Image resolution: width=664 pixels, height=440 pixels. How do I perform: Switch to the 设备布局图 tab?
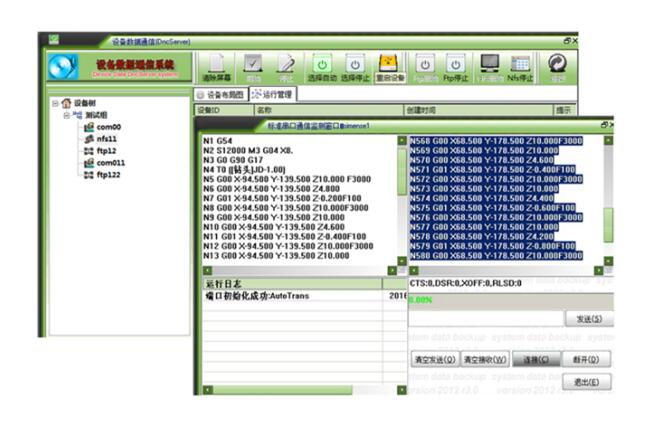pyautogui.click(x=221, y=95)
